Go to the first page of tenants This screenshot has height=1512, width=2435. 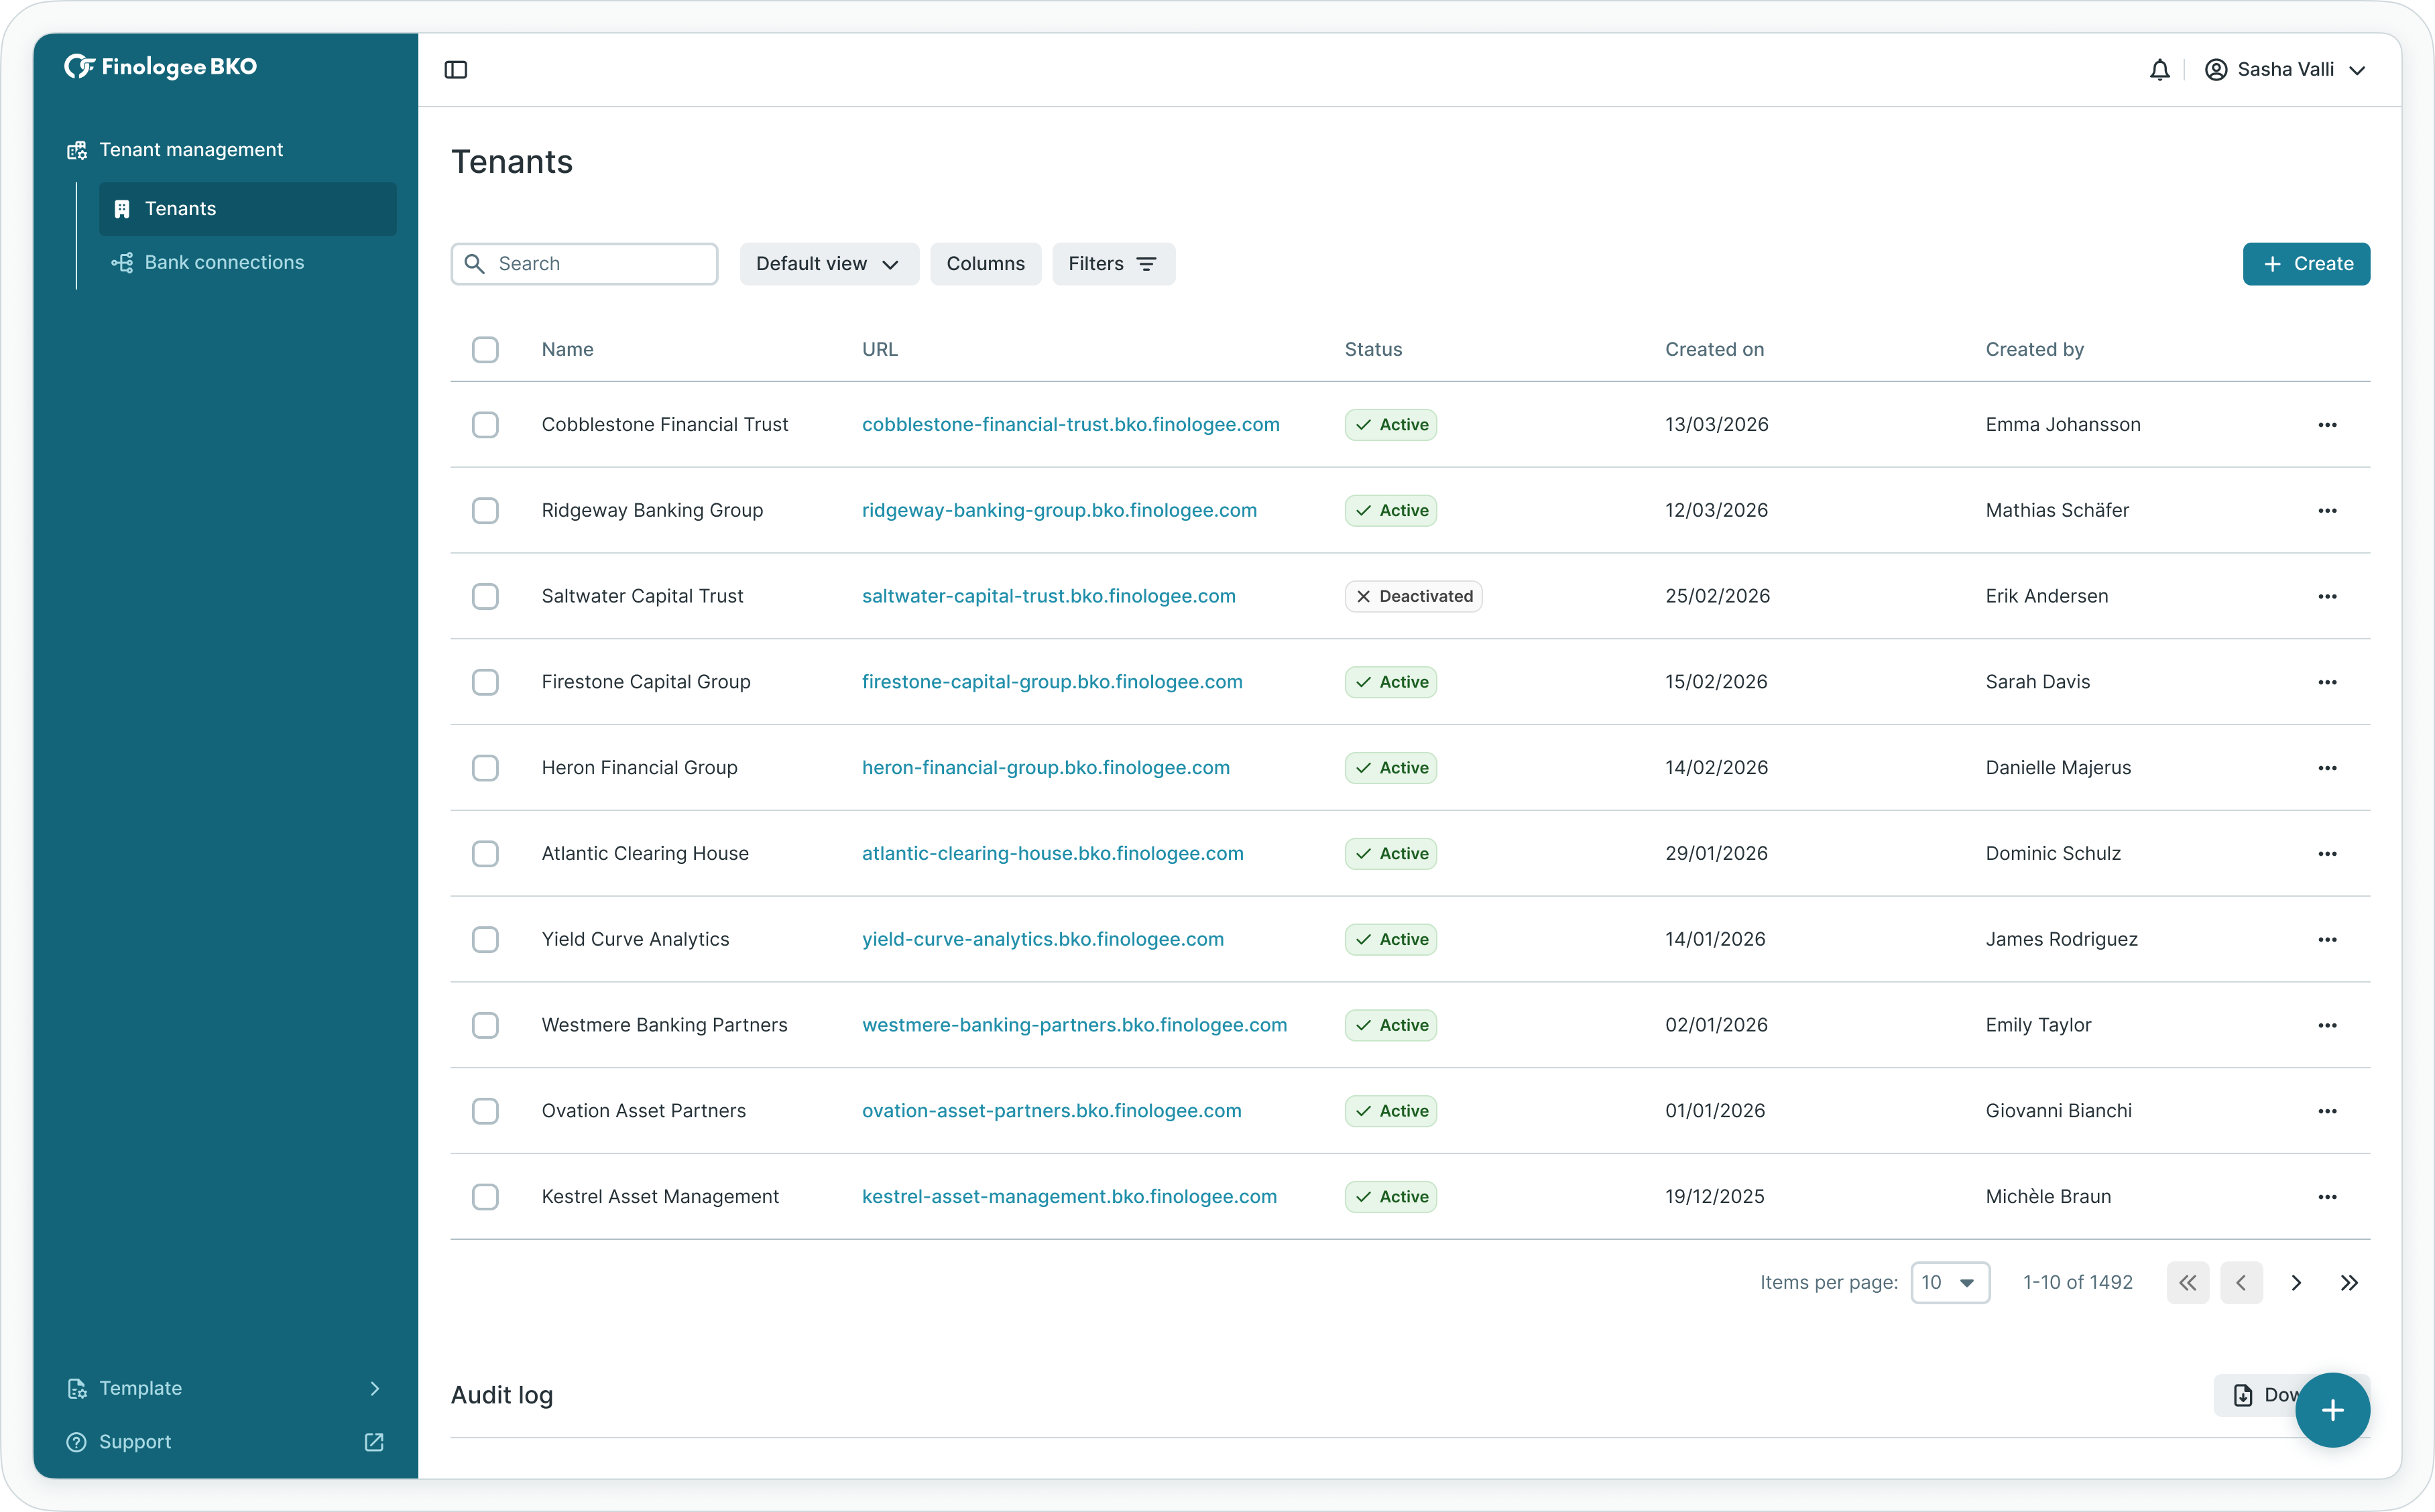(2188, 1283)
